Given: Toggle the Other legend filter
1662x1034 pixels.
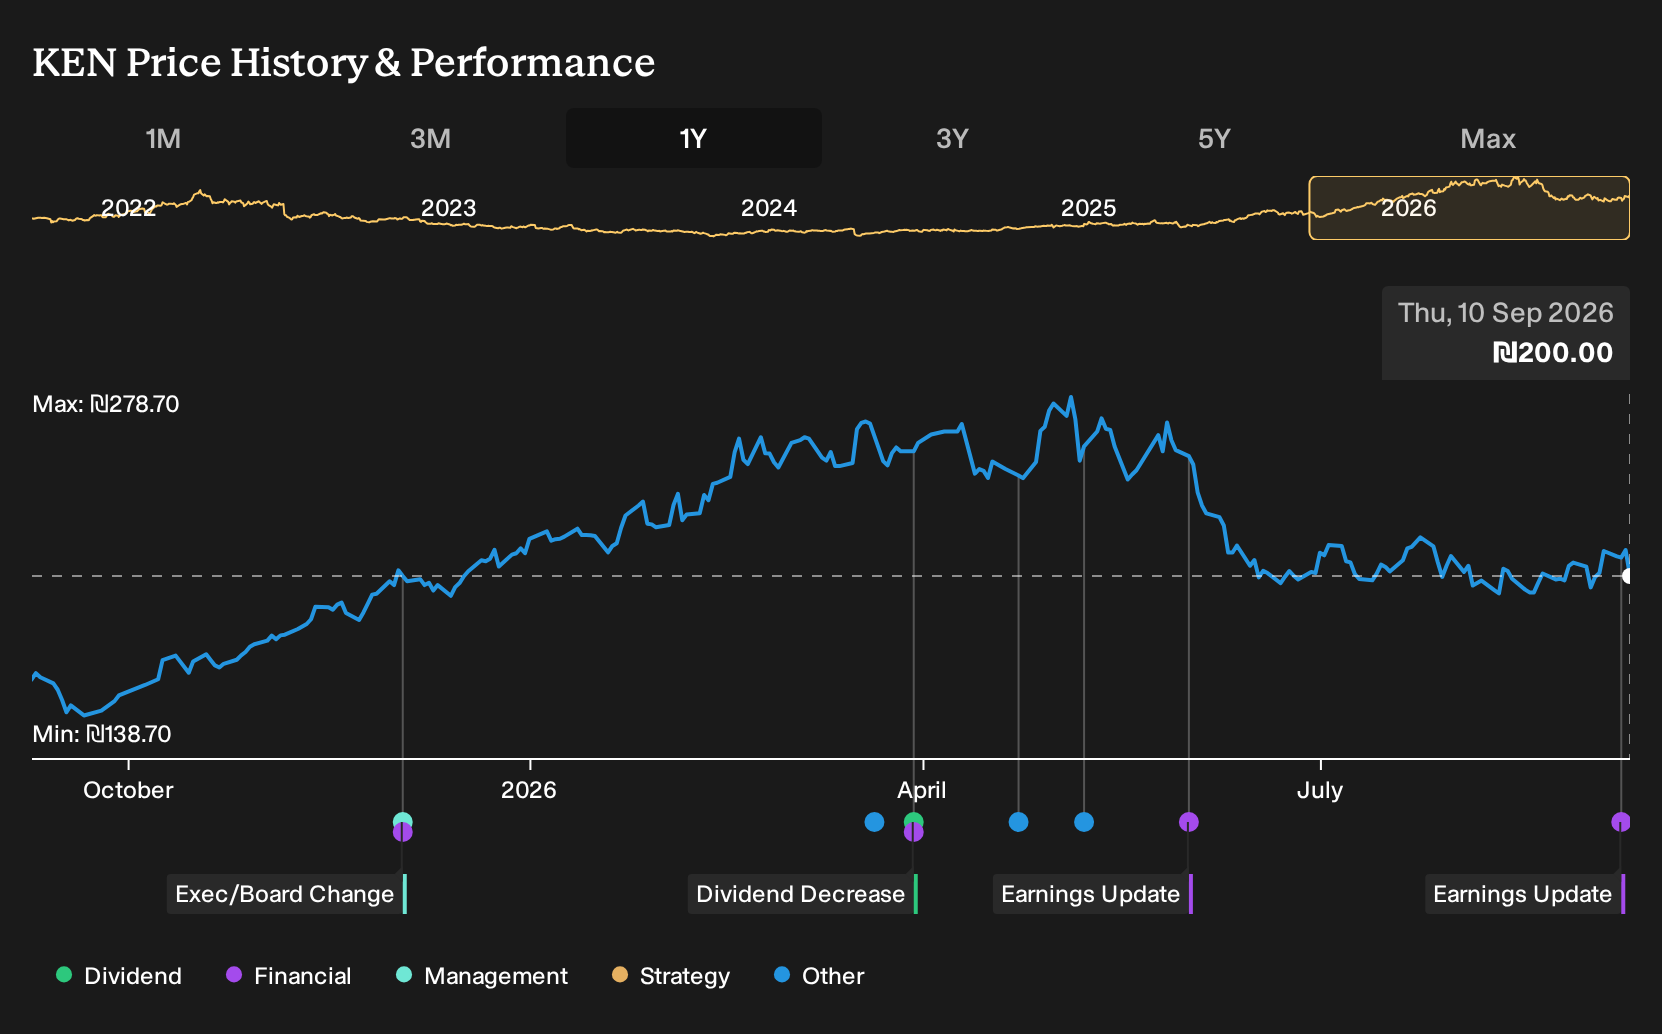Looking at the screenshot, I should tap(819, 976).
